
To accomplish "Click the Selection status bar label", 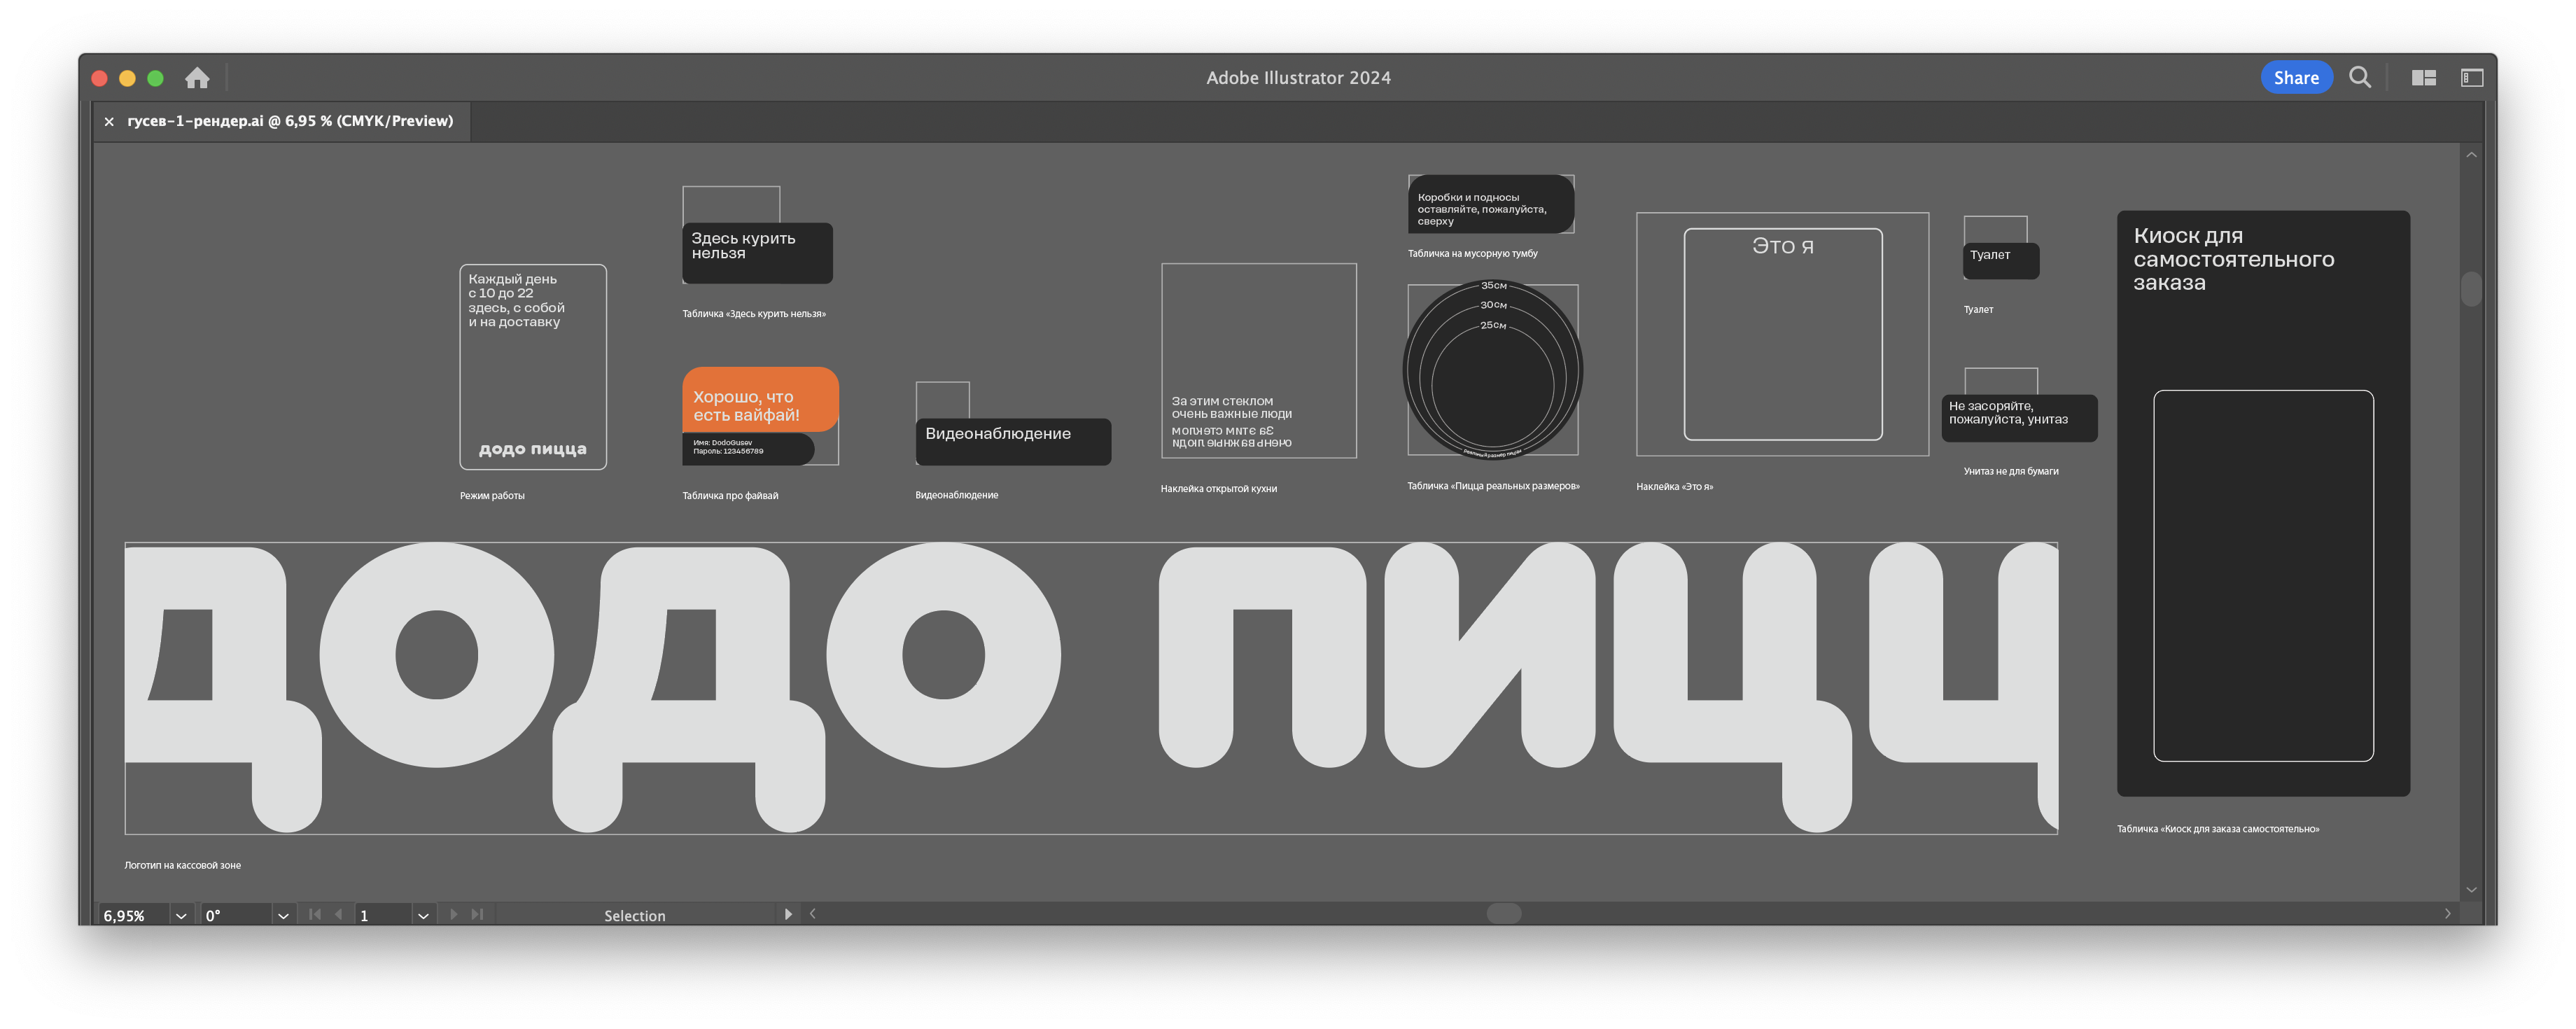I will (x=634, y=915).
